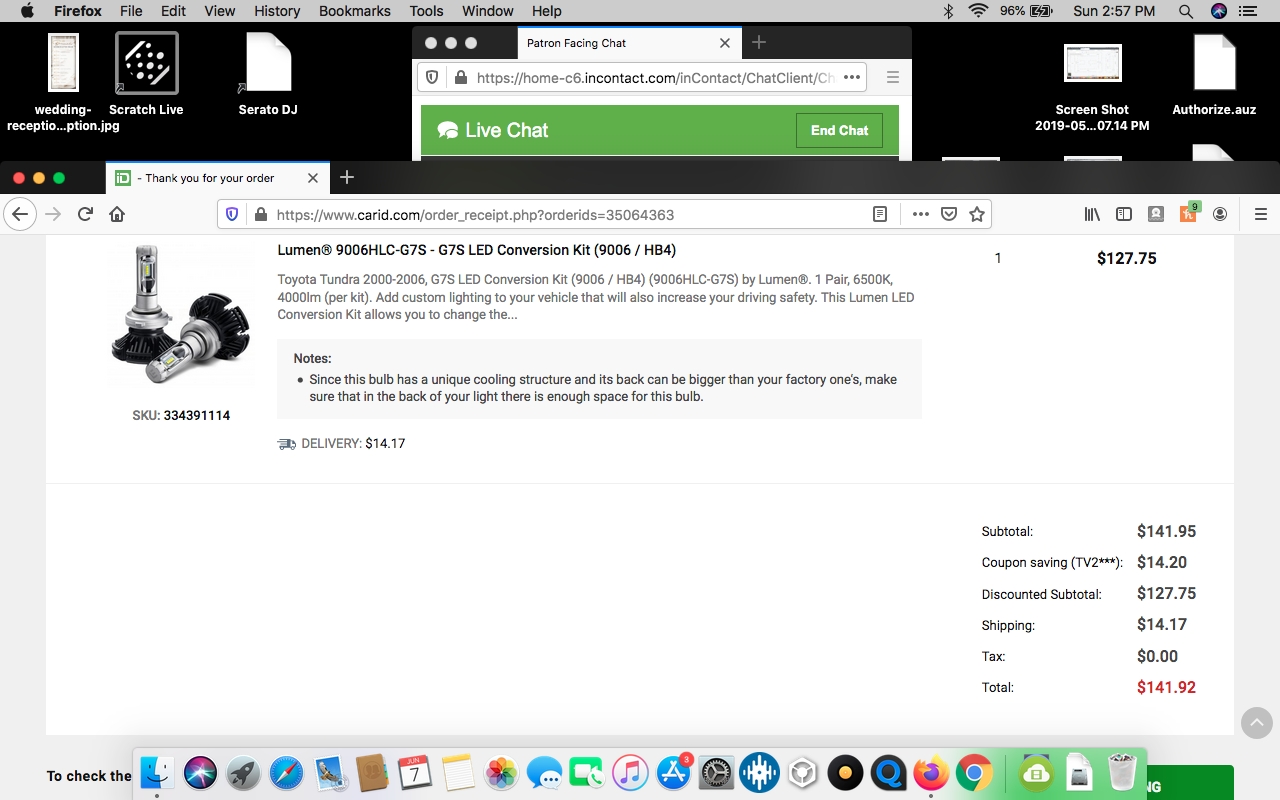The height and width of the screenshot is (800, 1280).
Task: Open Firefox account icon
Action: [x=1220, y=214]
